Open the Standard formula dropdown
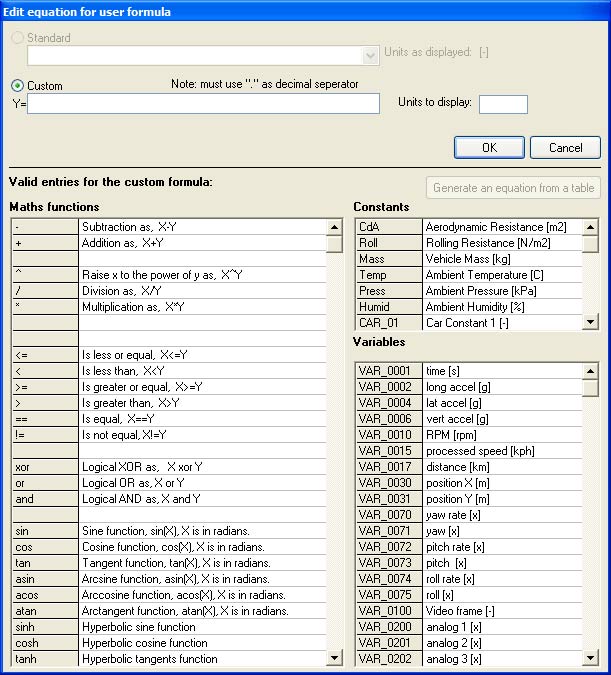611x675 pixels. (369, 55)
